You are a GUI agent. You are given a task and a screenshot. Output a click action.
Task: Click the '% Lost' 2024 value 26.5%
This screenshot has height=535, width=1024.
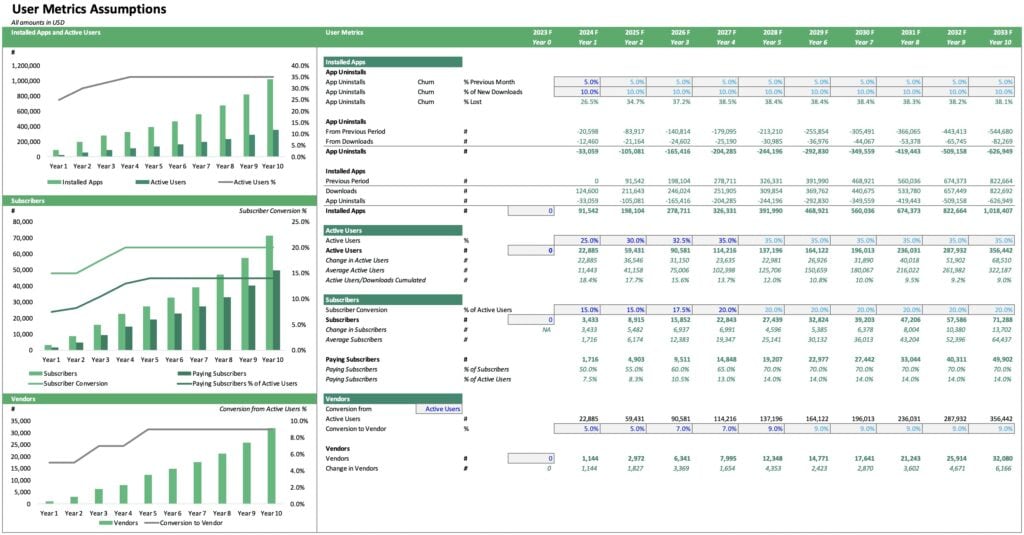tap(589, 102)
